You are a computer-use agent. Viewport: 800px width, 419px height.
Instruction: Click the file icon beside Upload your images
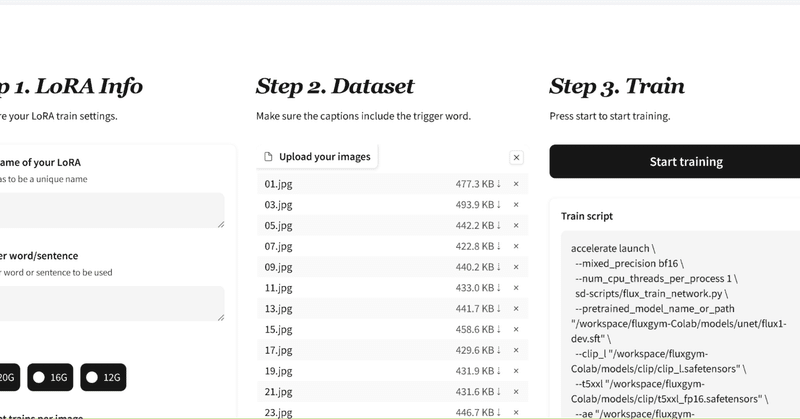coord(268,157)
